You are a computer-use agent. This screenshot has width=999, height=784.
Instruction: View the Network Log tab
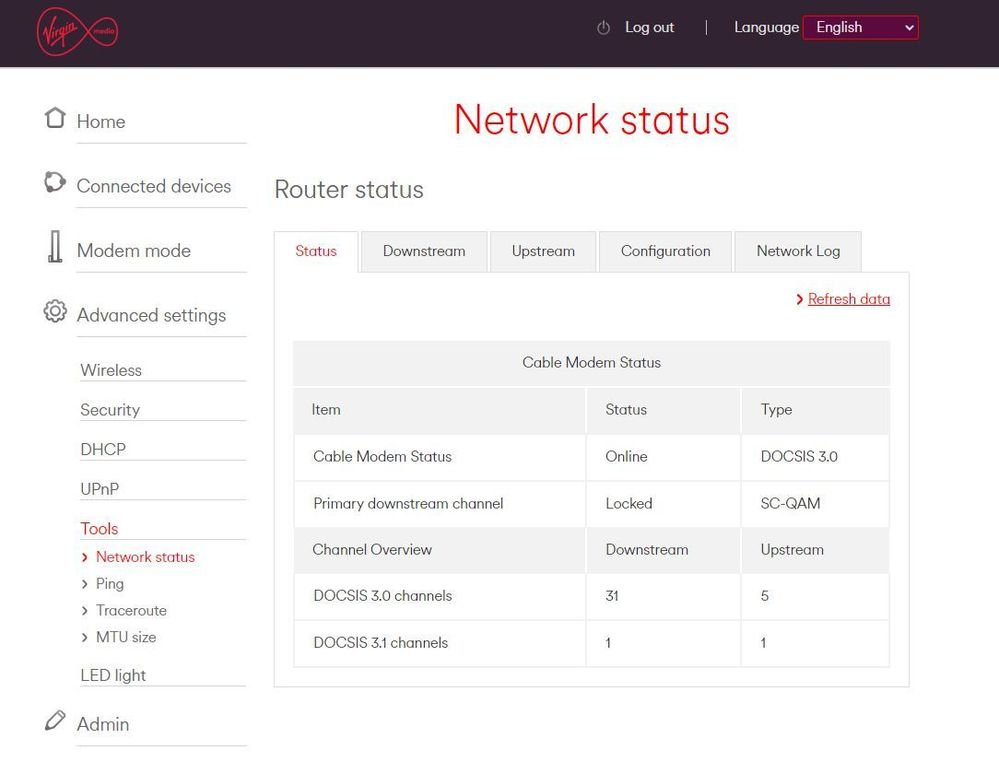(798, 251)
